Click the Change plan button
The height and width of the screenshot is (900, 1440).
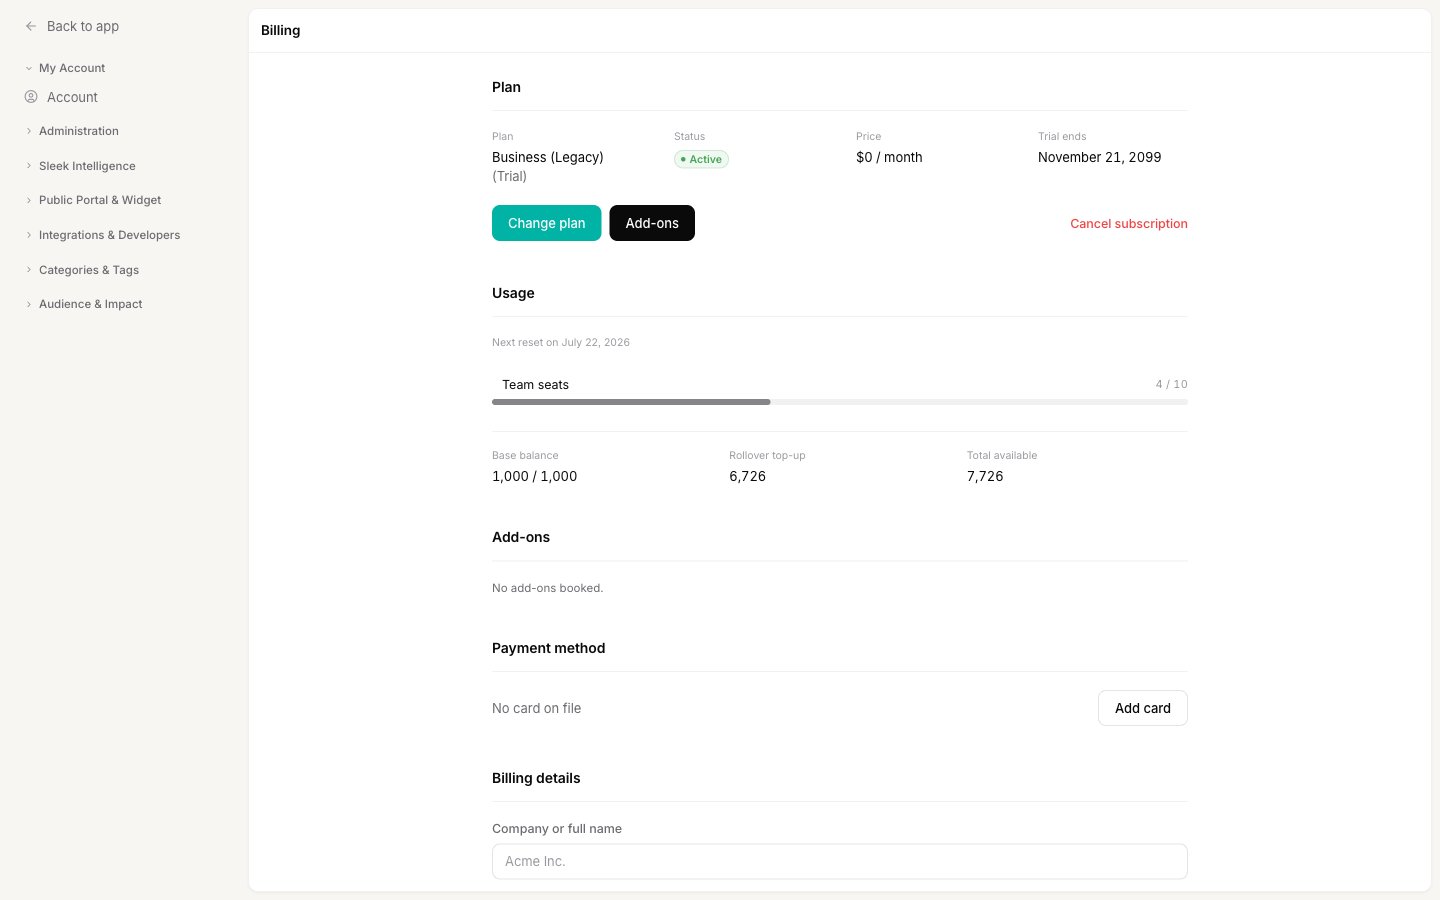click(546, 223)
